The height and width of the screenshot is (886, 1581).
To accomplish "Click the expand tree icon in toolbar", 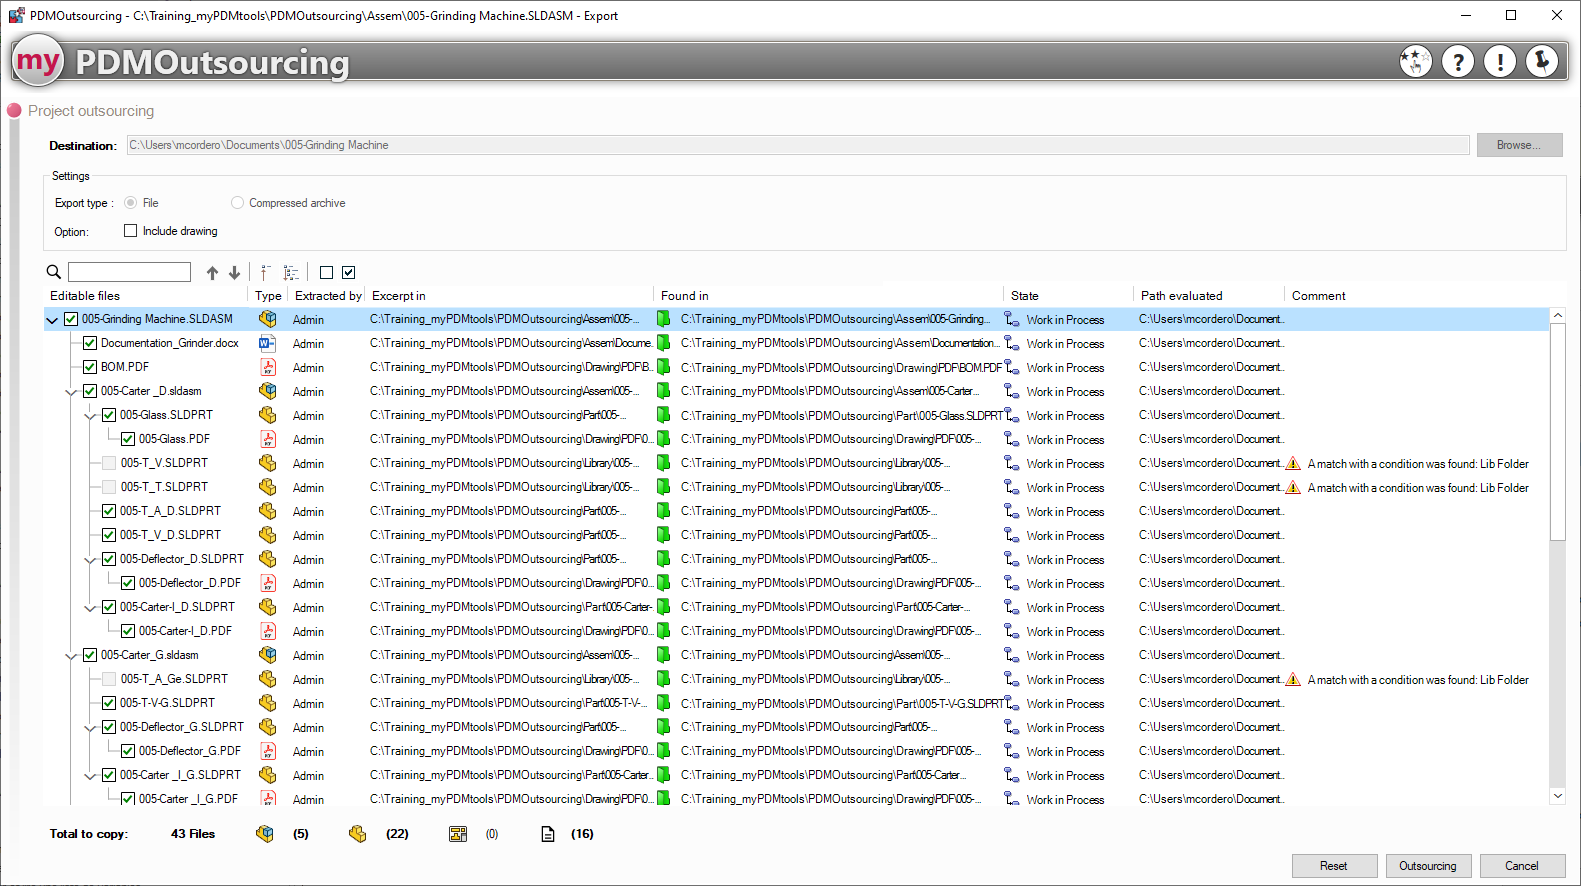I will [291, 273].
